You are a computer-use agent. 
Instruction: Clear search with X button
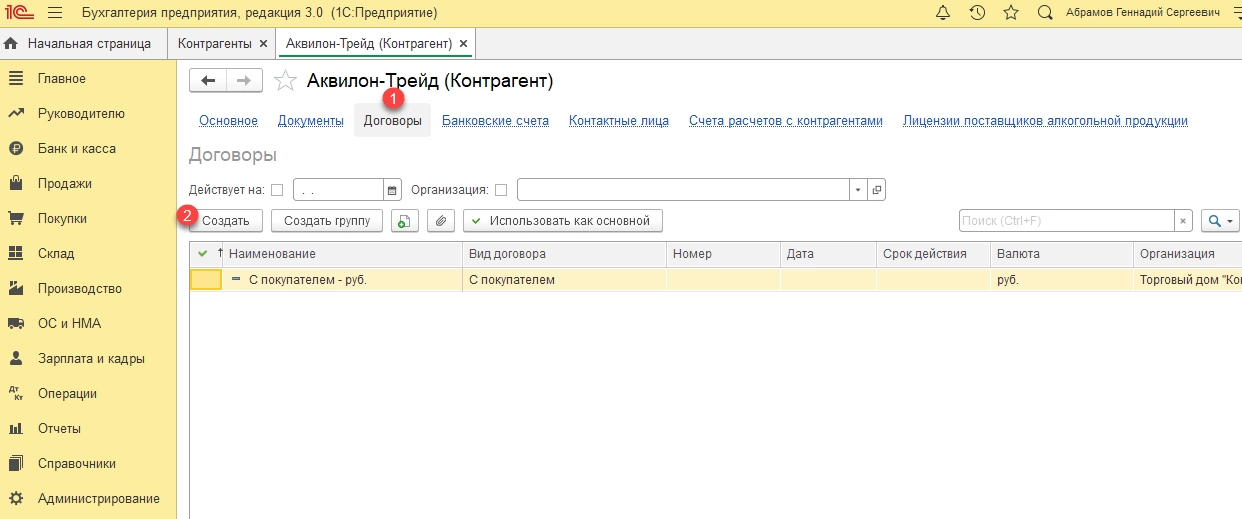1184,220
